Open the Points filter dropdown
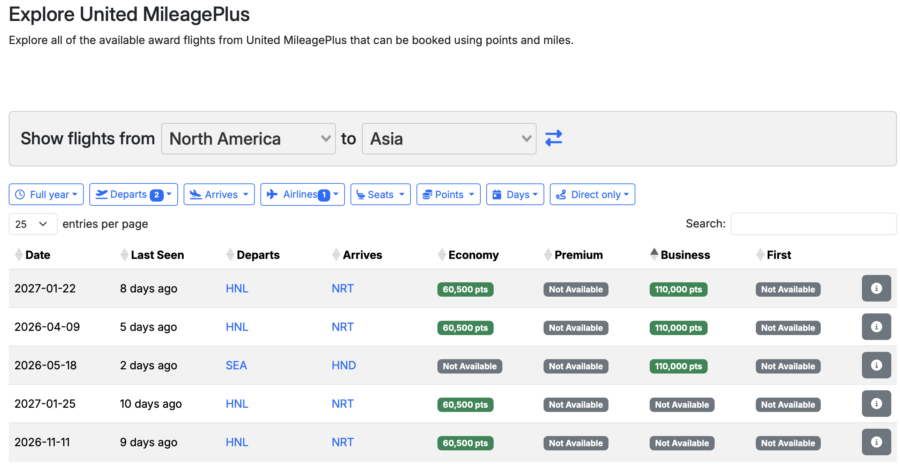This screenshot has width=900, height=464. tap(448, 195)
